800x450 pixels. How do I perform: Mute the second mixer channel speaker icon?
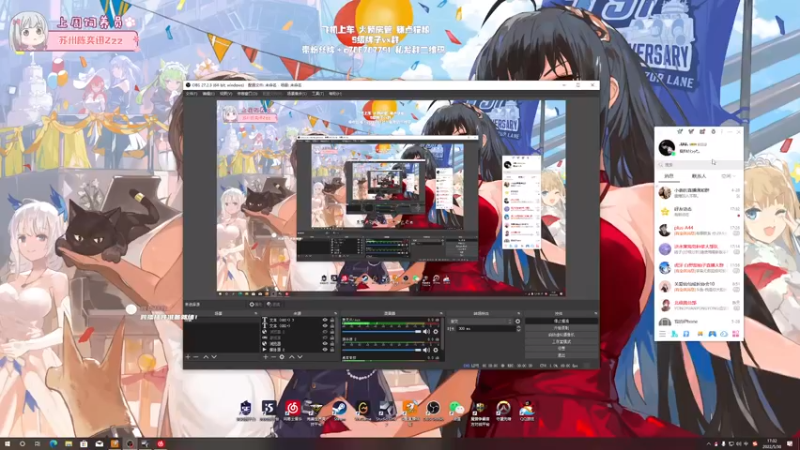point(427,350)
